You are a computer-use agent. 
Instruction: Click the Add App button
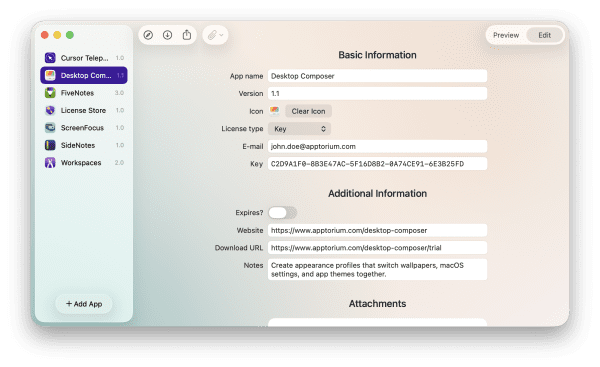point(84,304)
